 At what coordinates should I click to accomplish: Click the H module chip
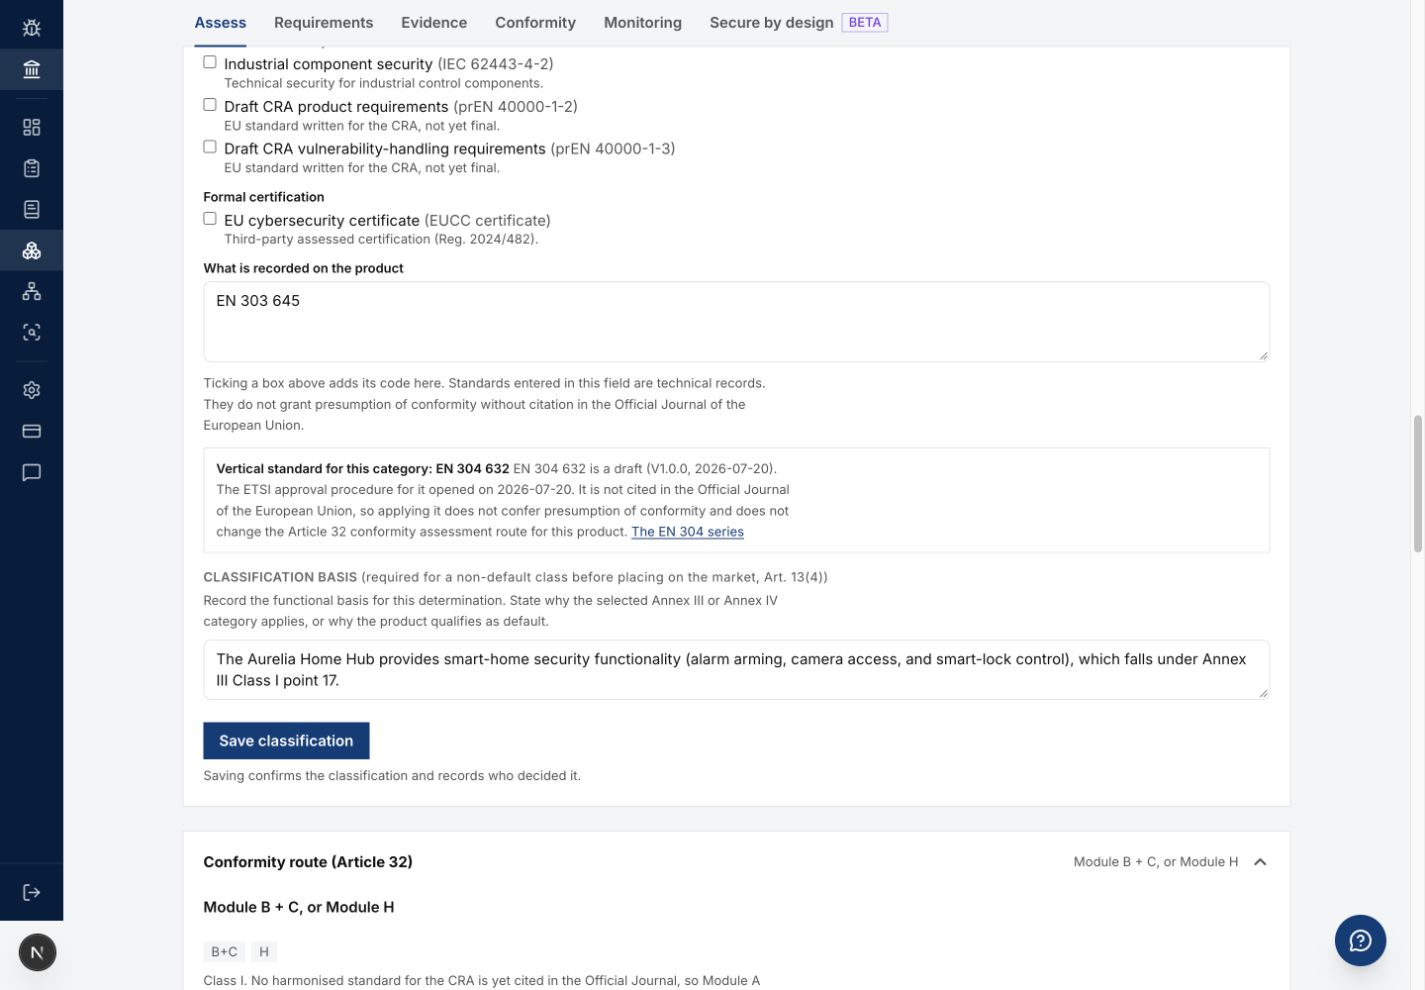click(x=264, y=952)
